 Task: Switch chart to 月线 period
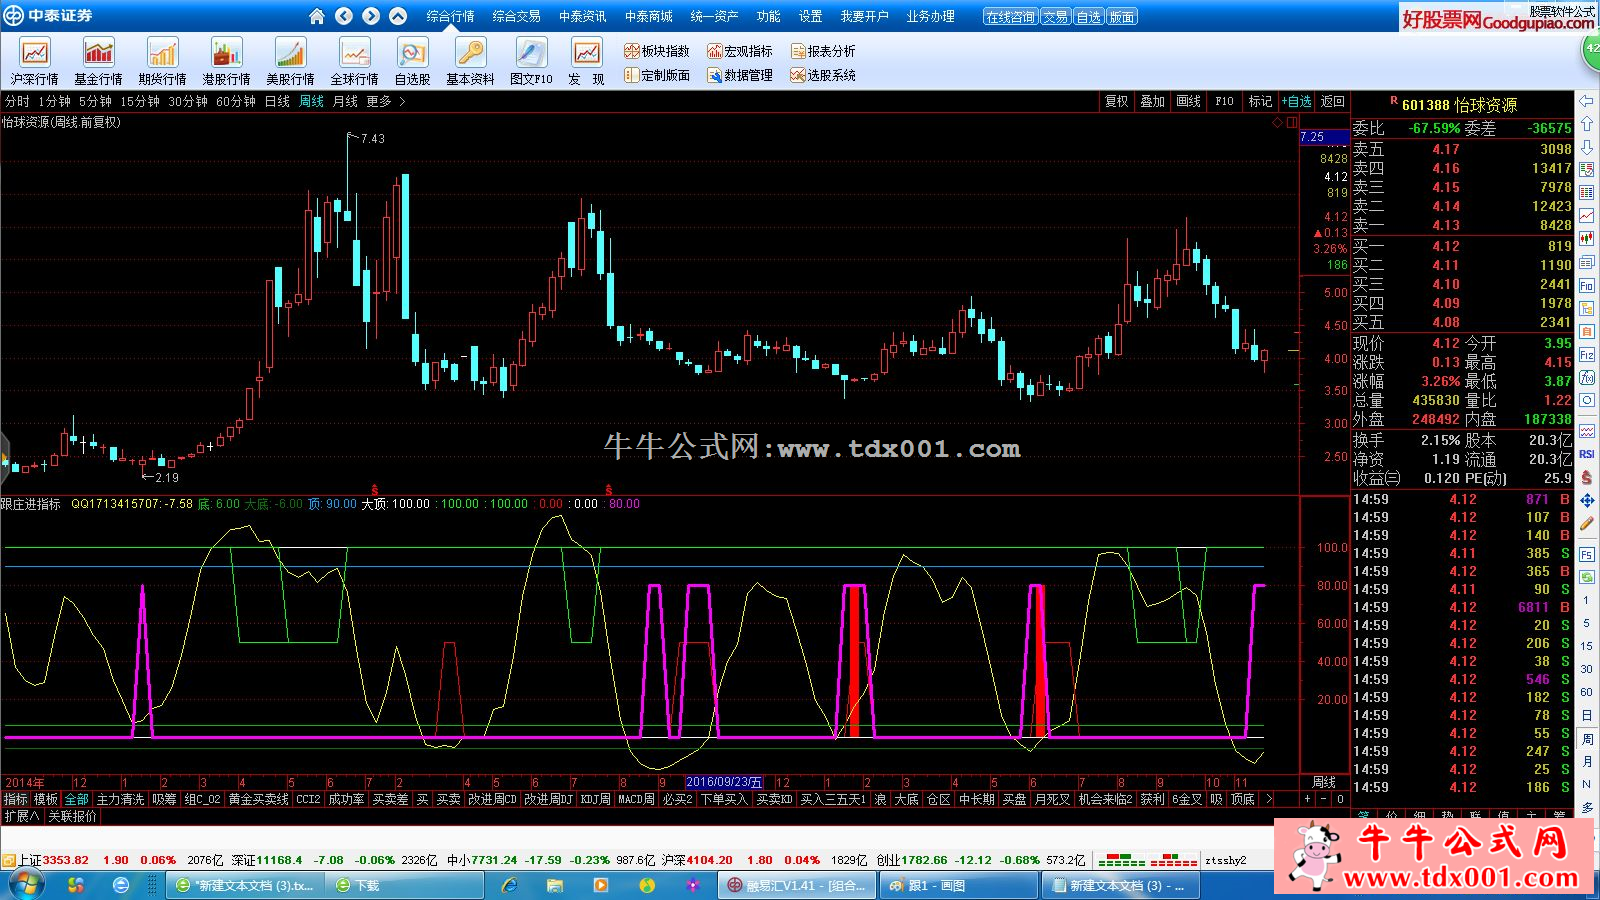pyautogui.click(x=345, y=101)
